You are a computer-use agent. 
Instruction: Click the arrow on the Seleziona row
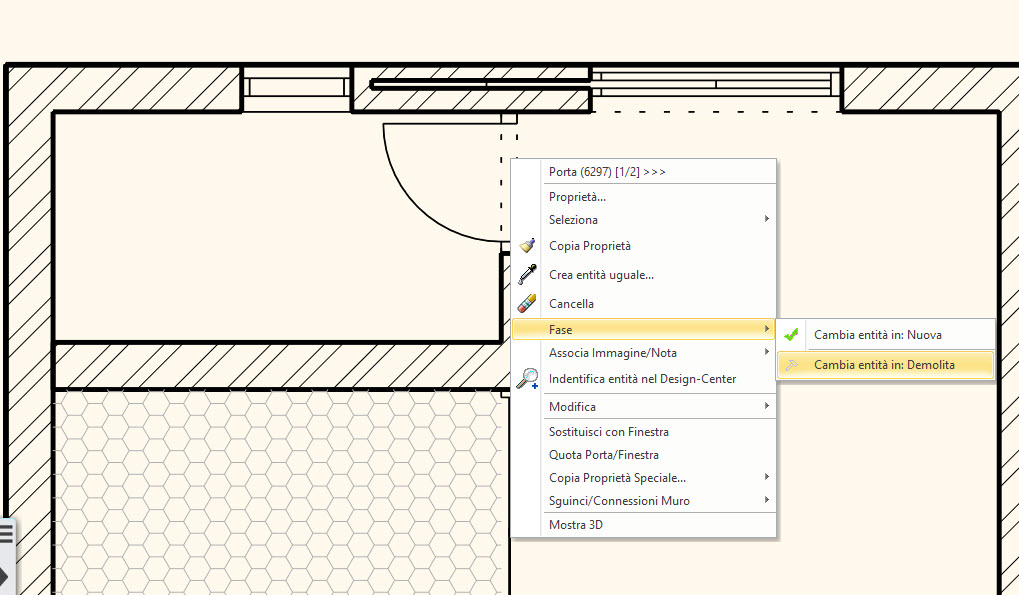point(767,219)
